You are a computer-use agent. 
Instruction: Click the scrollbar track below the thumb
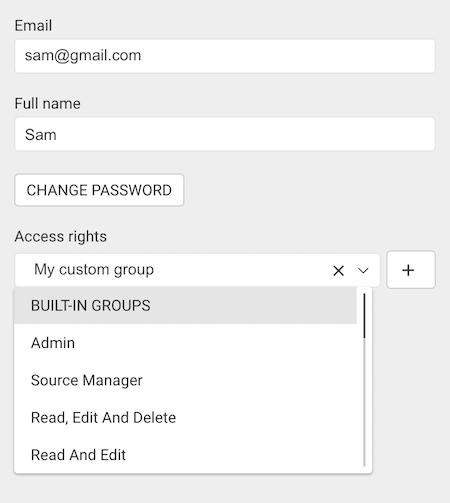(x=364, y=402)
